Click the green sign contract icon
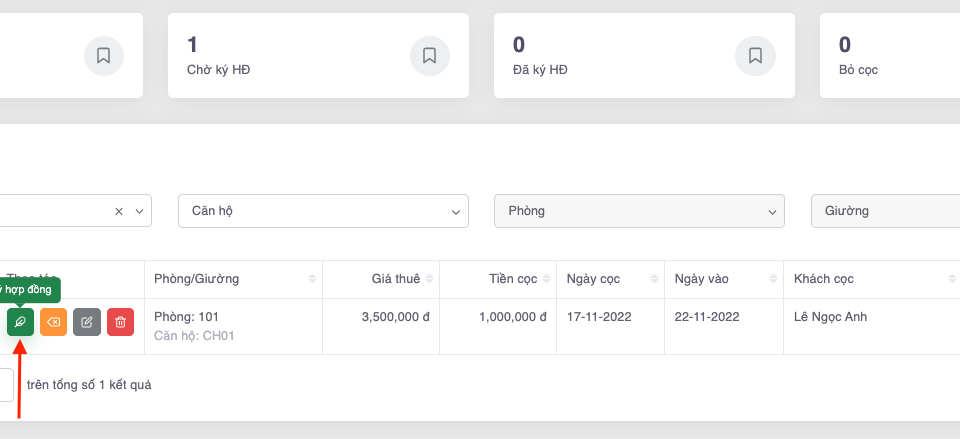This screenshot has width=960, height=439. pyautogui.click(x=20, y=322)
